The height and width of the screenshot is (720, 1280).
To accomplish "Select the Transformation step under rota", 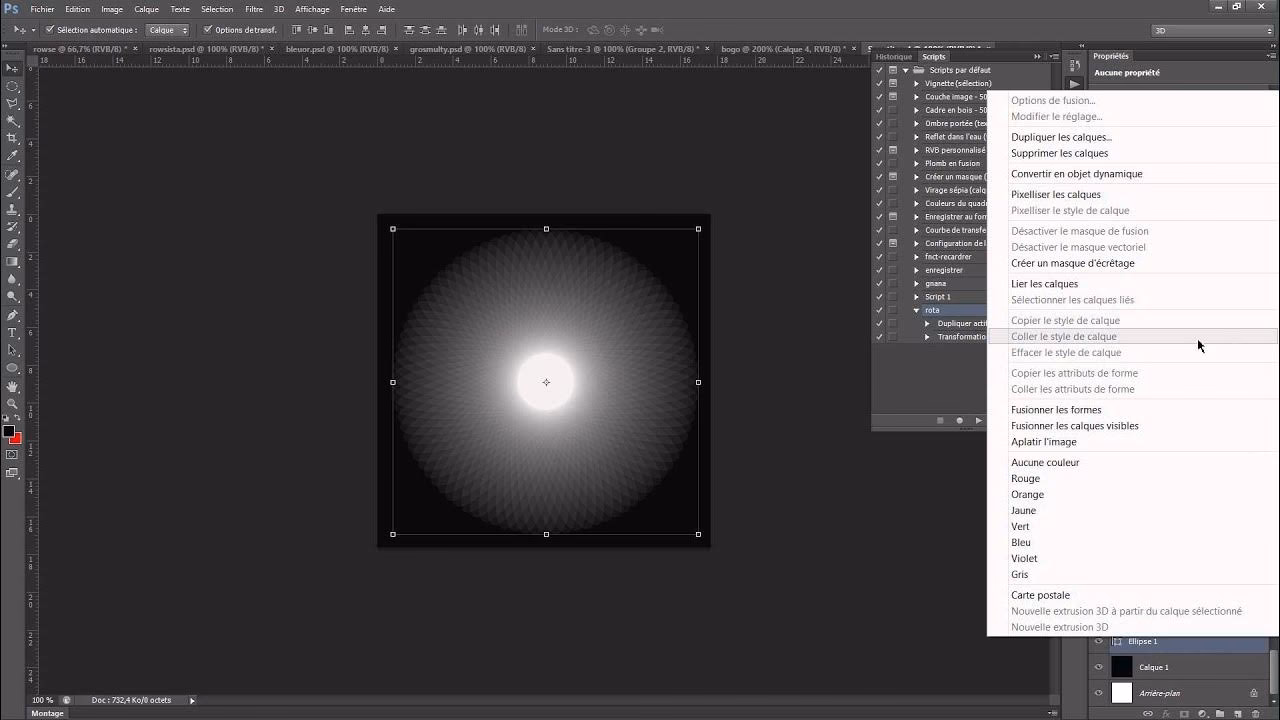I will pyautogui.click(x=962, y=337).
